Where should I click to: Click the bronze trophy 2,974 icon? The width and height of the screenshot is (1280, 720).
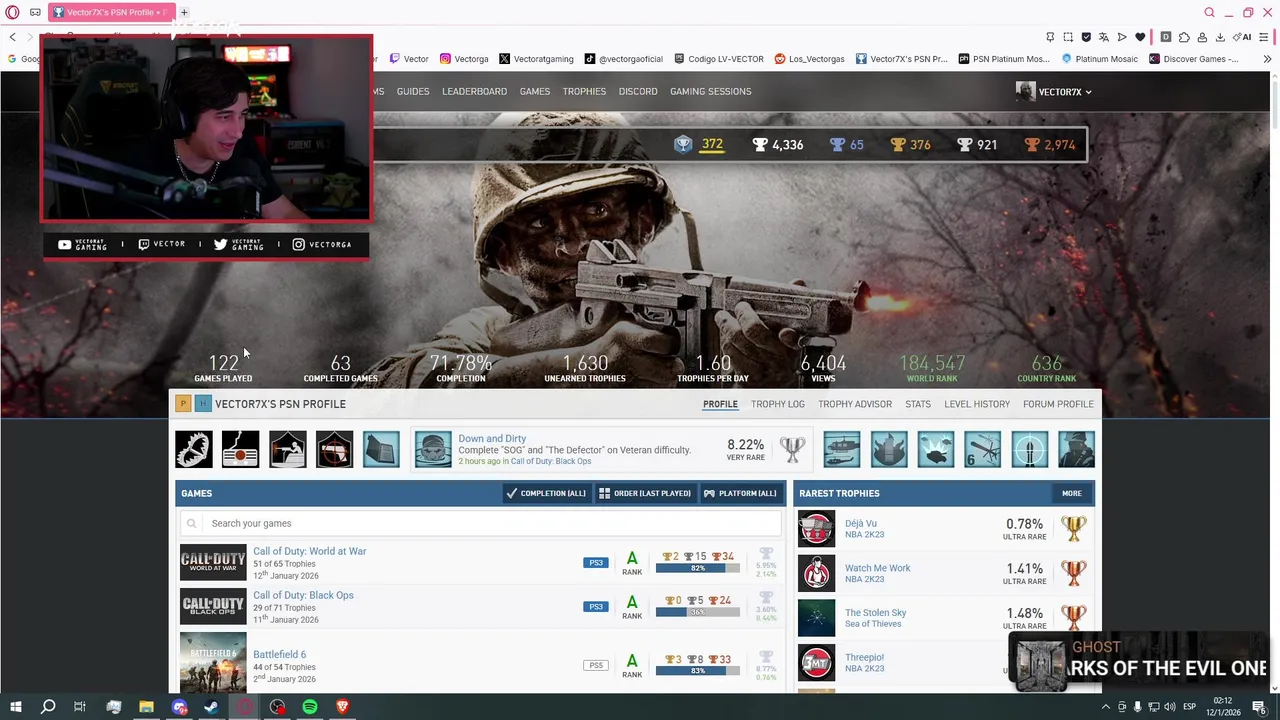[x=1031, y=144]
